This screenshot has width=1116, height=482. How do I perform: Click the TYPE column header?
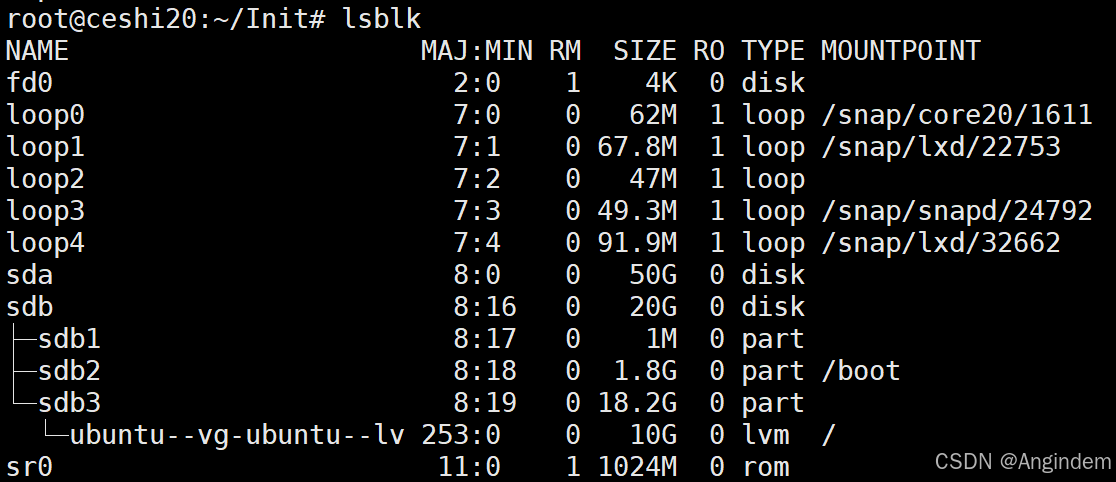(x=773, y=51)
